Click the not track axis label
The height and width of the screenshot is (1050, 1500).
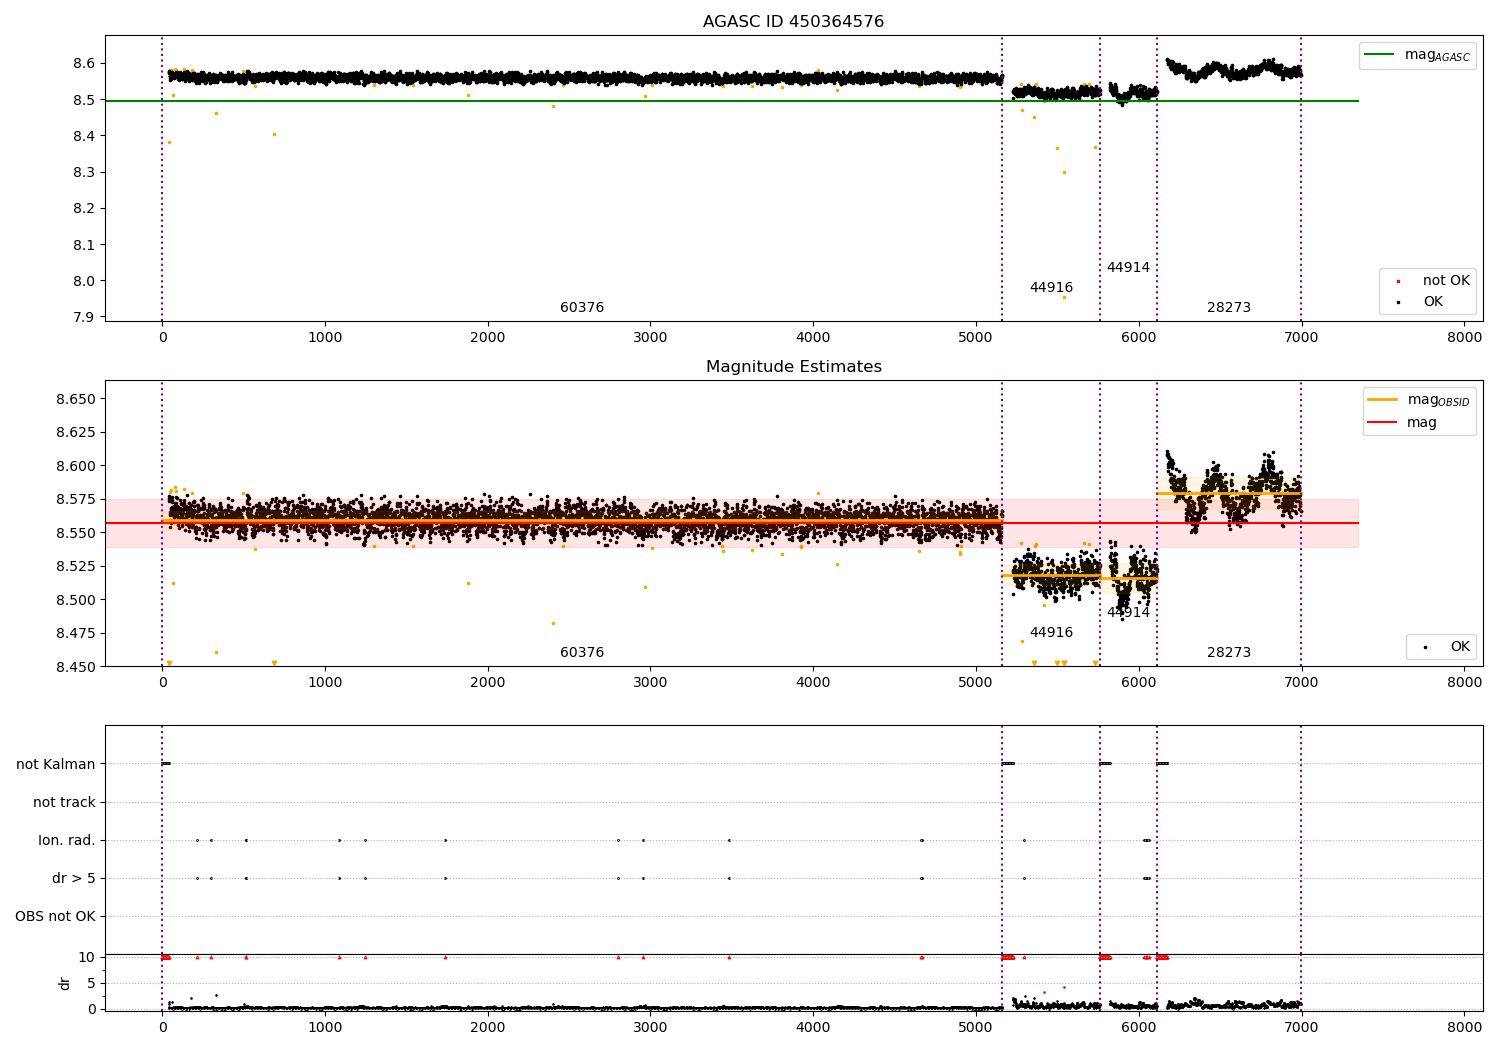point(64,802)
